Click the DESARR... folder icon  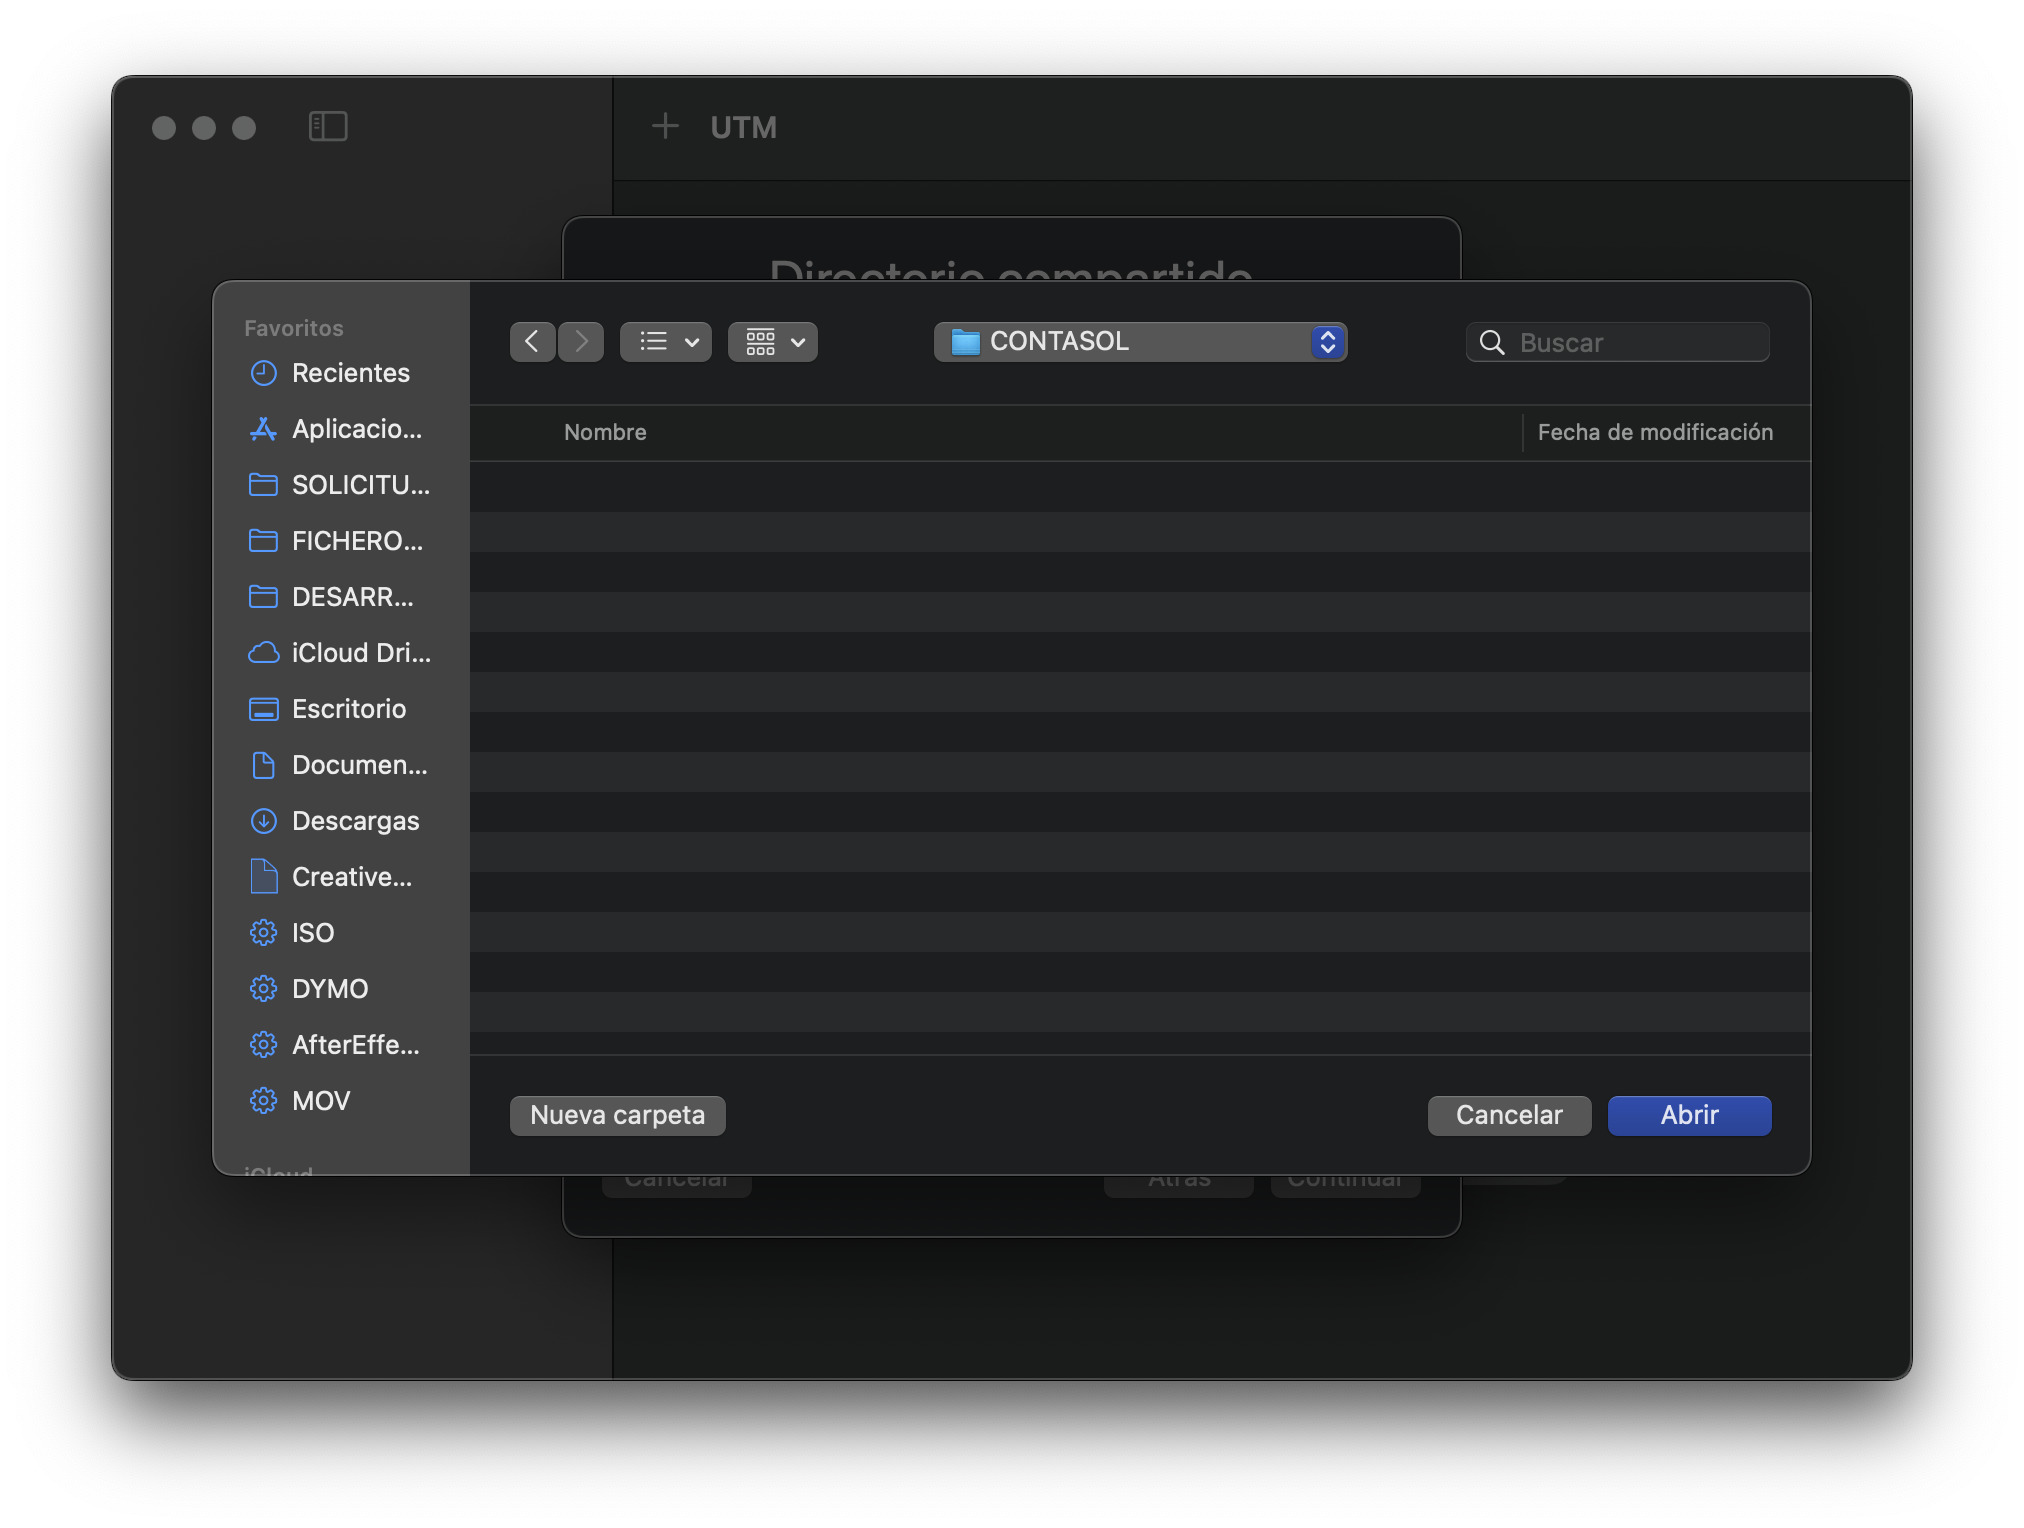click(263, 597)
